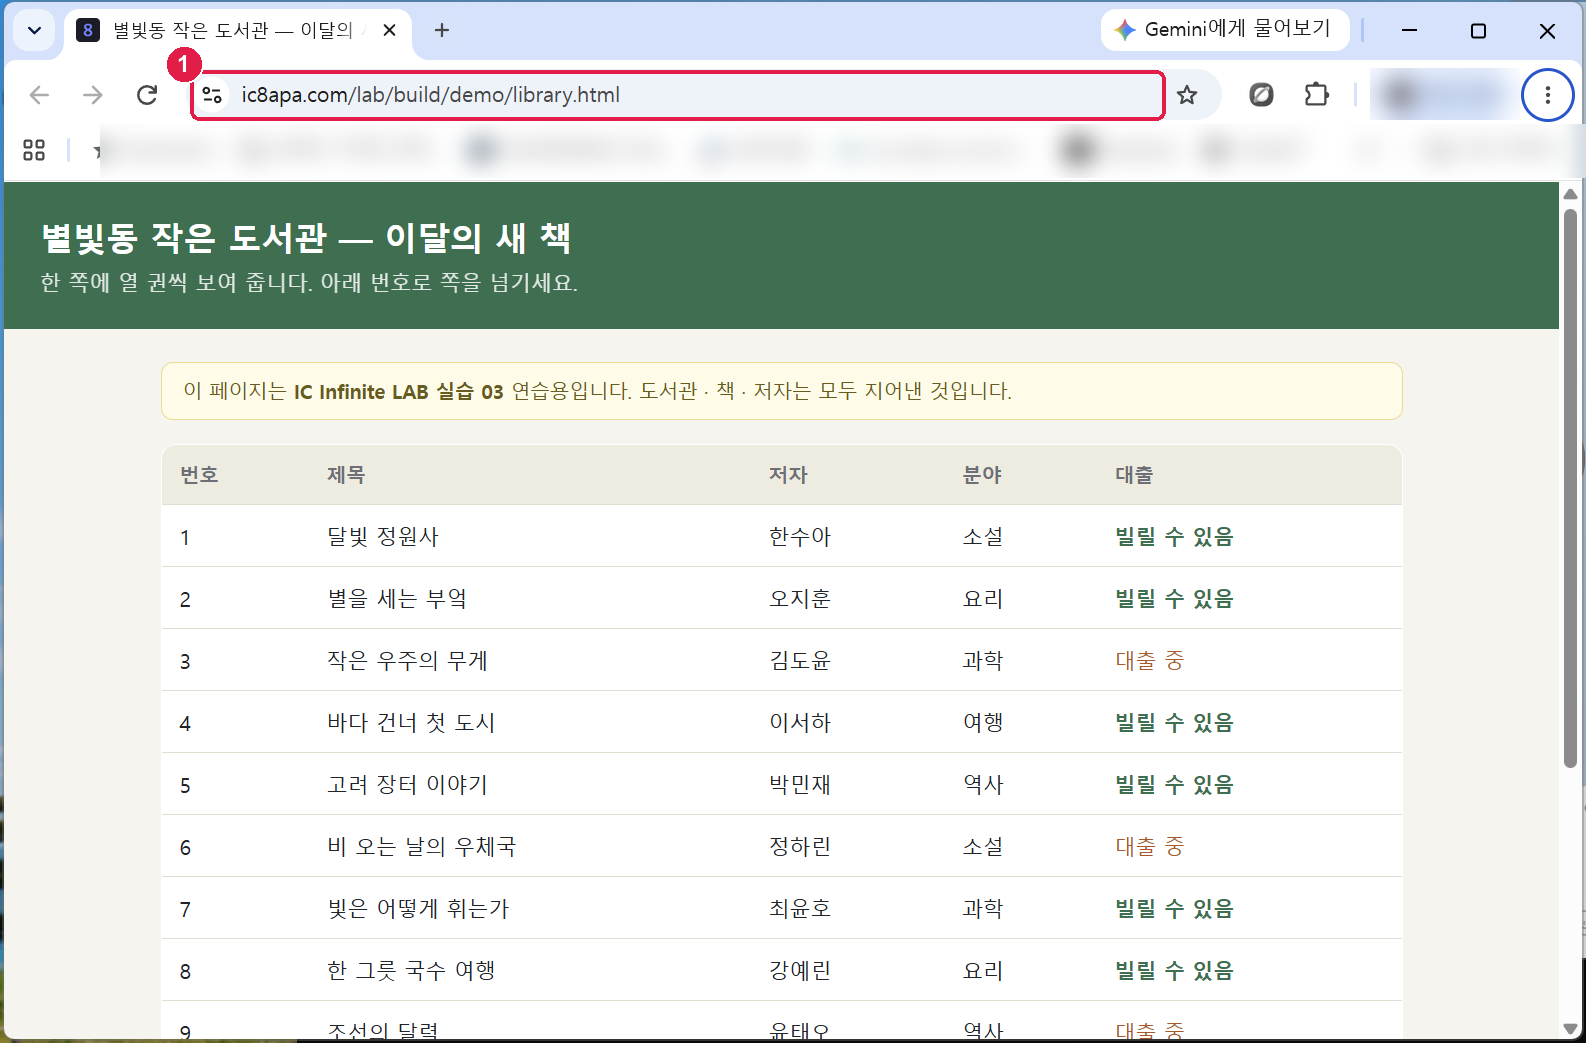This screenshot has height=1043, width=1586.
Task: Reload the library page
Action: [147, 95]
